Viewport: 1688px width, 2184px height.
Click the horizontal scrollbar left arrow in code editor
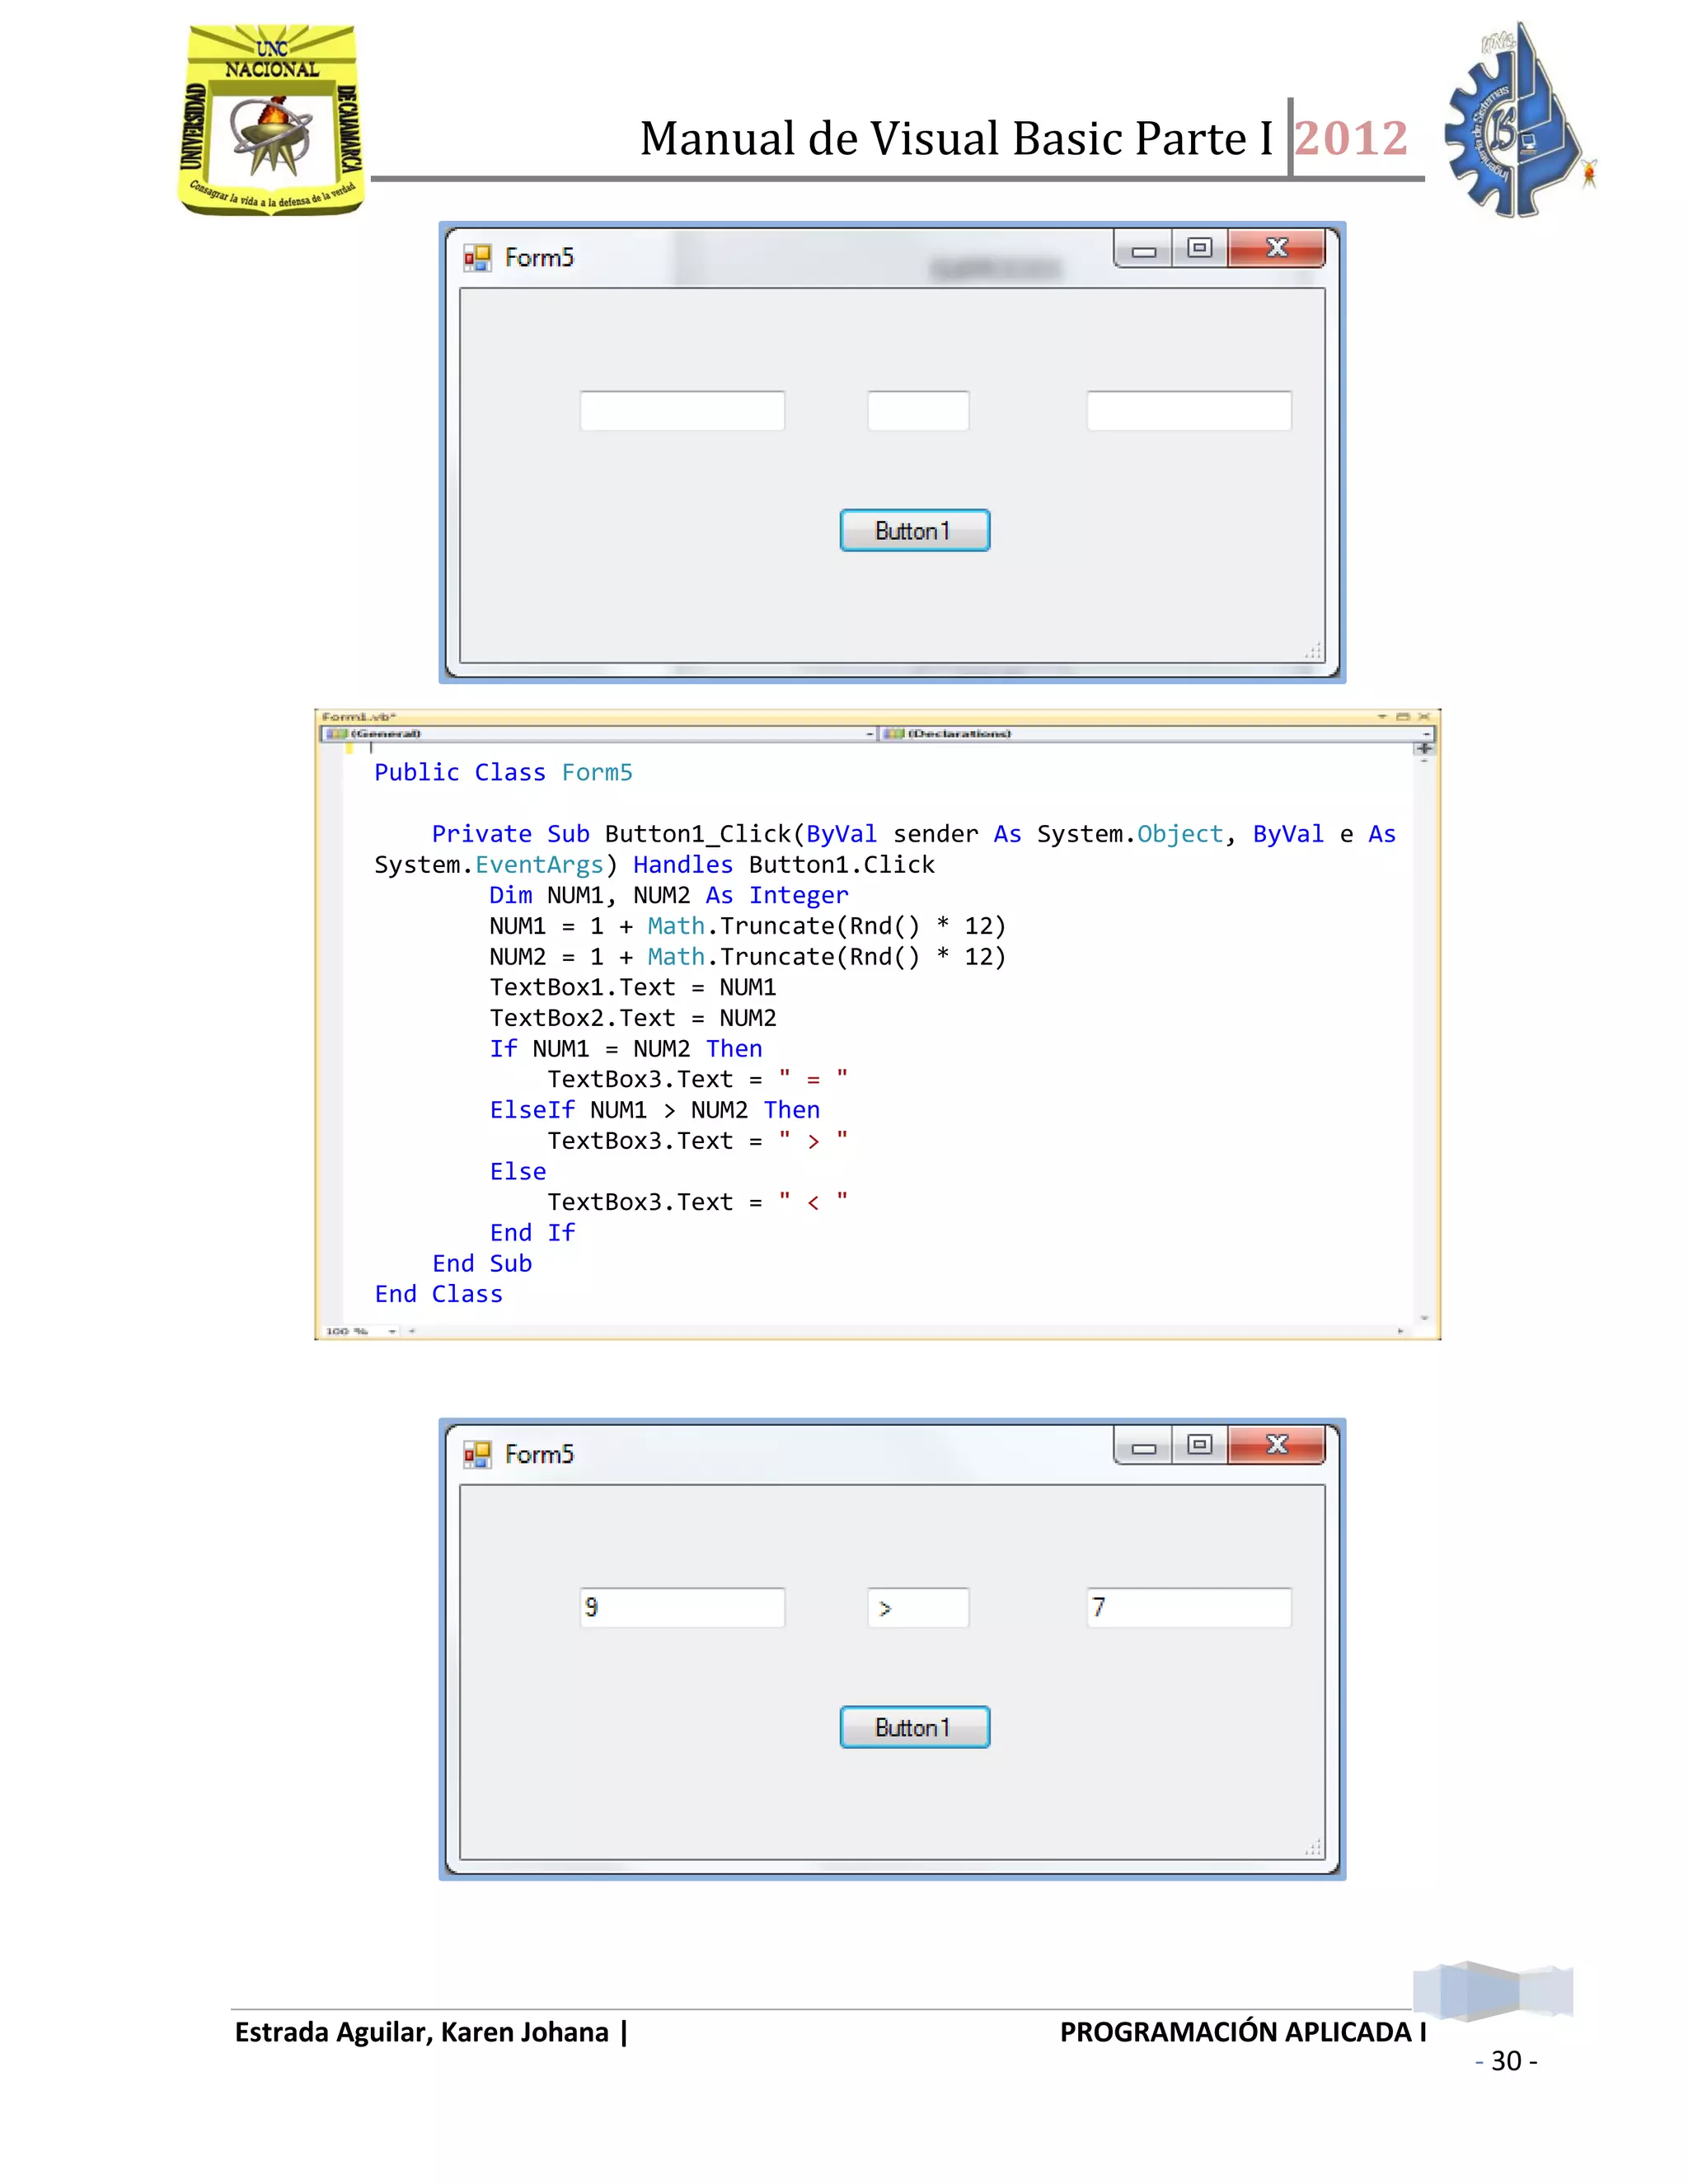pos(411,1331)
